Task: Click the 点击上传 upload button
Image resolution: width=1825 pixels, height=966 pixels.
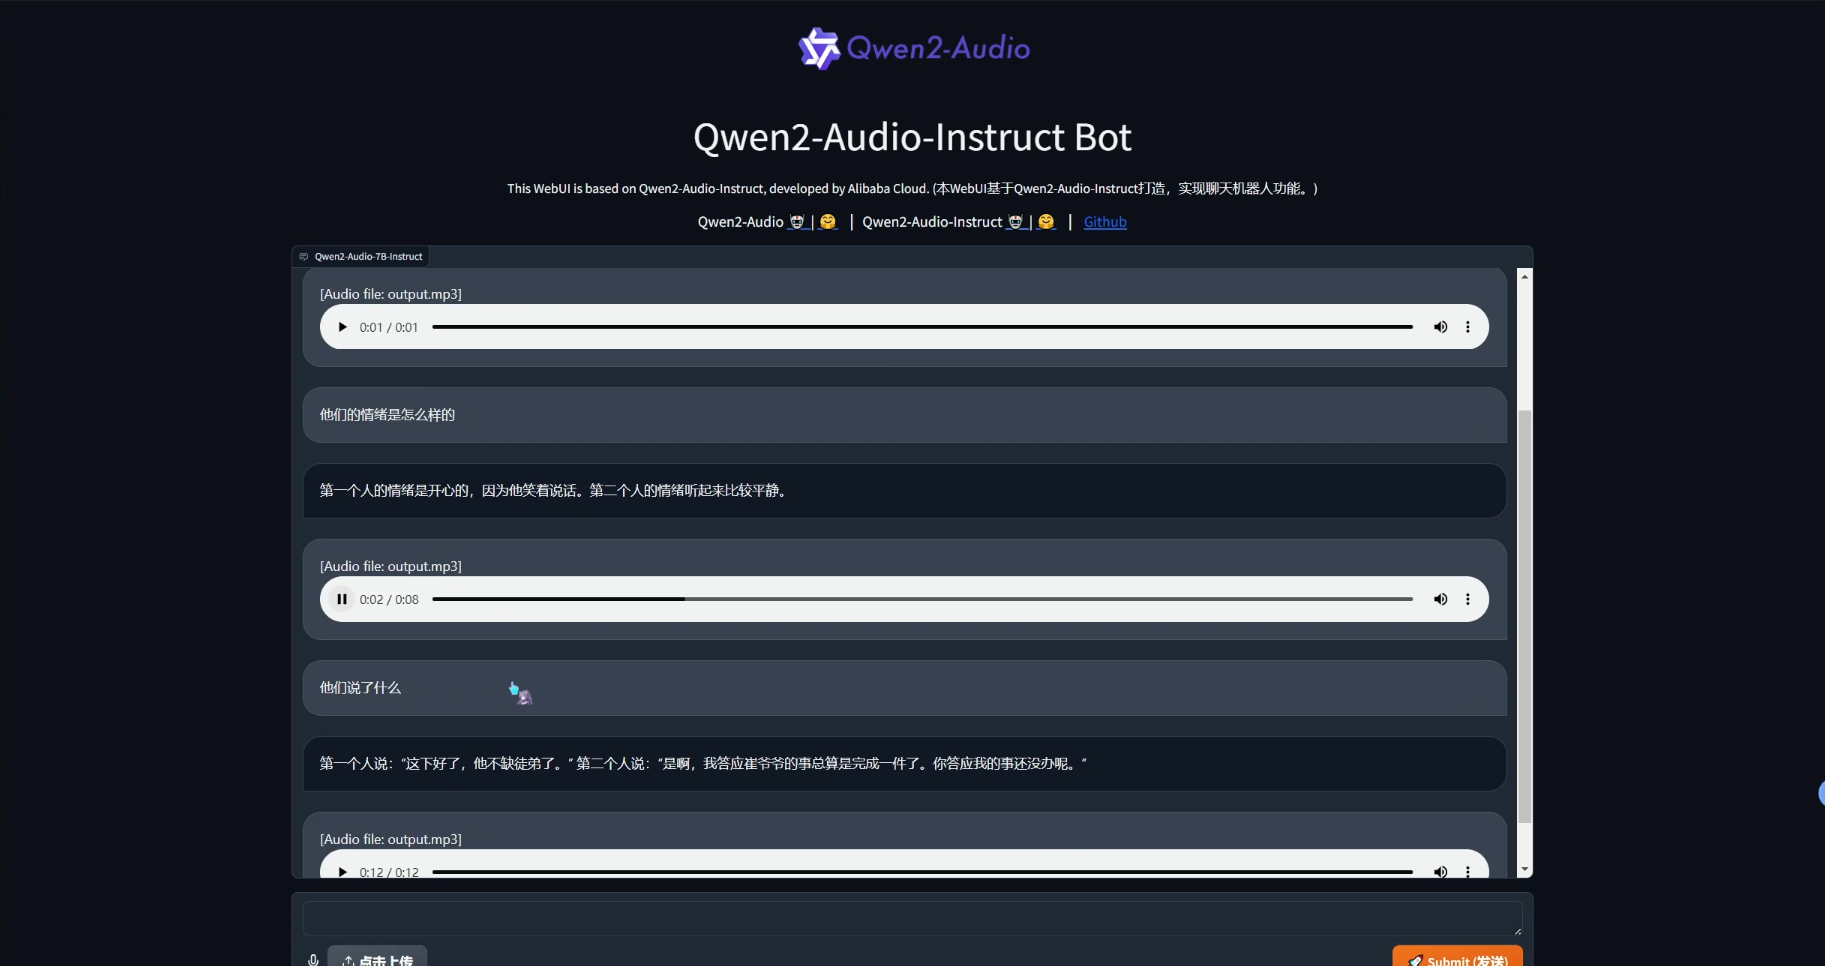Action: tap(377, 958)
